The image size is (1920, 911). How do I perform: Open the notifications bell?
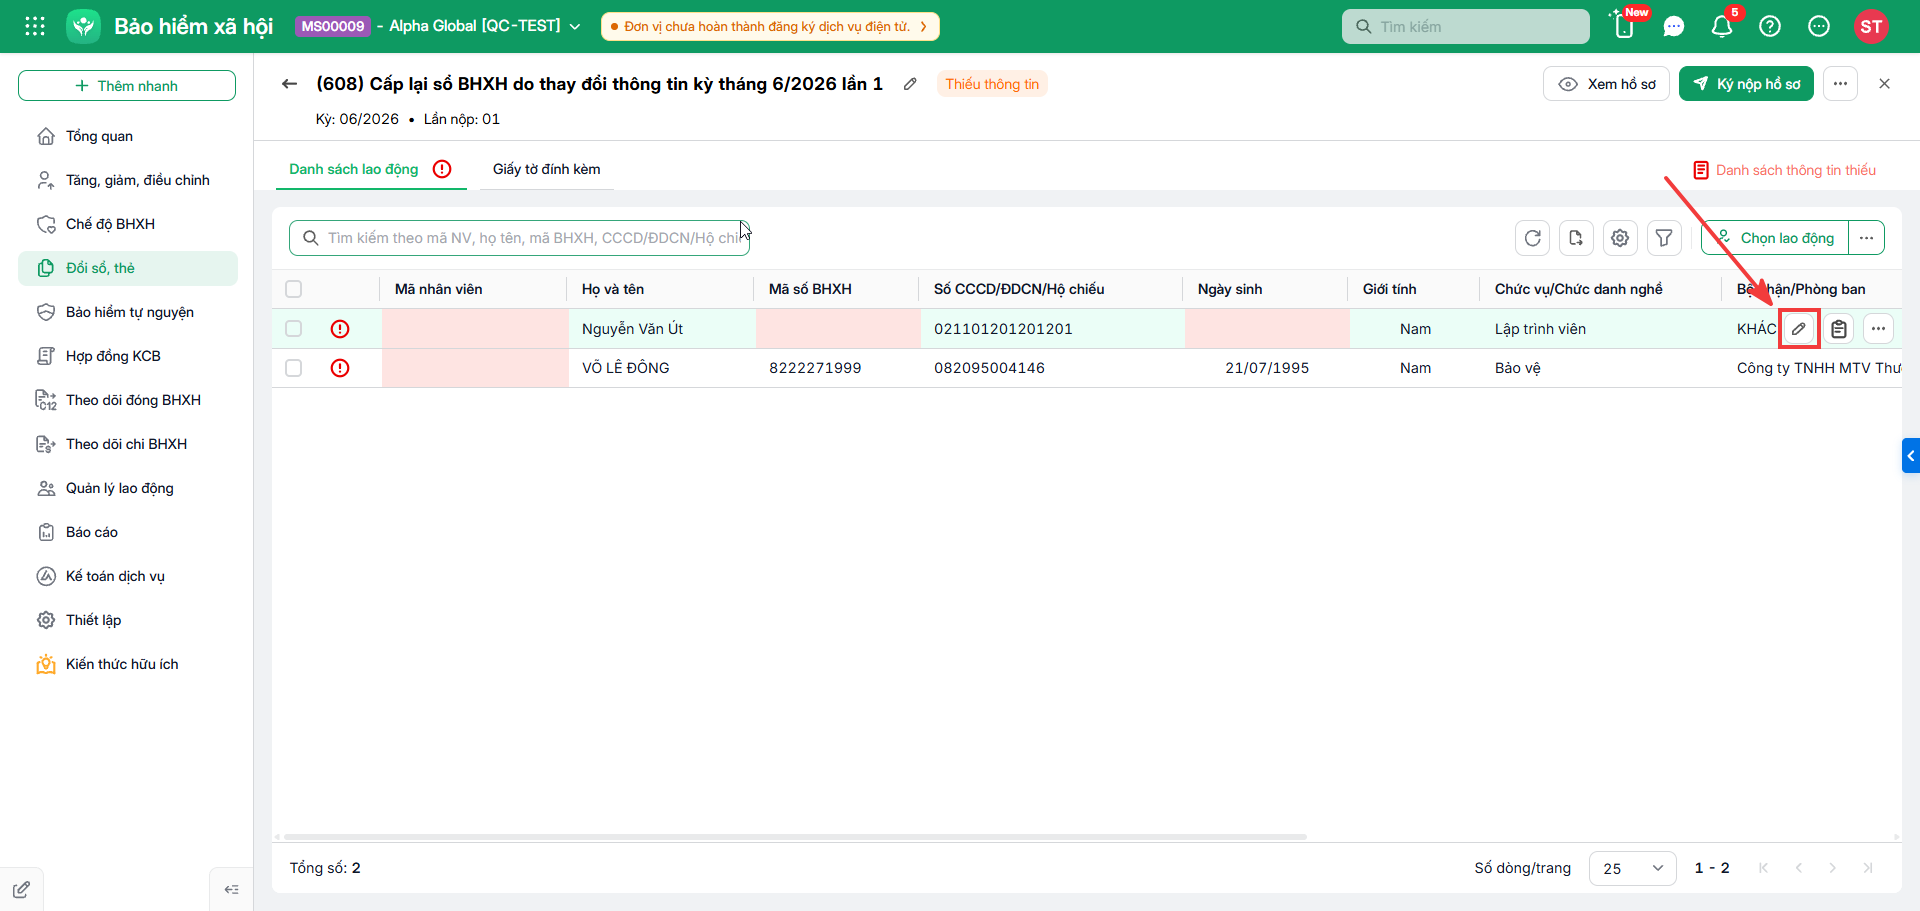click(x=1722, y=27)
